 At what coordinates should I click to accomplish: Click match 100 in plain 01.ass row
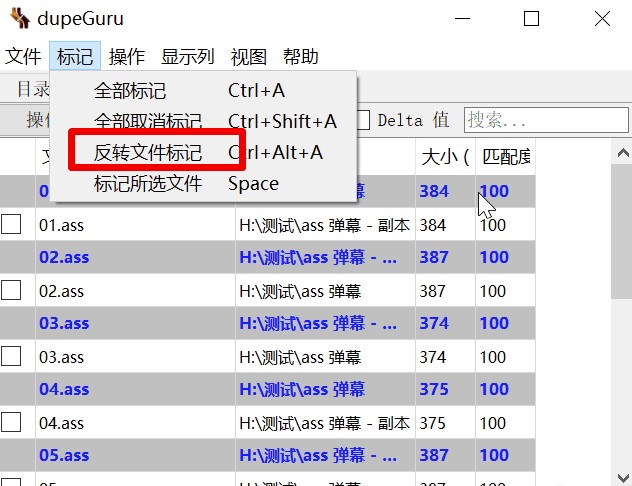[493, 225]
